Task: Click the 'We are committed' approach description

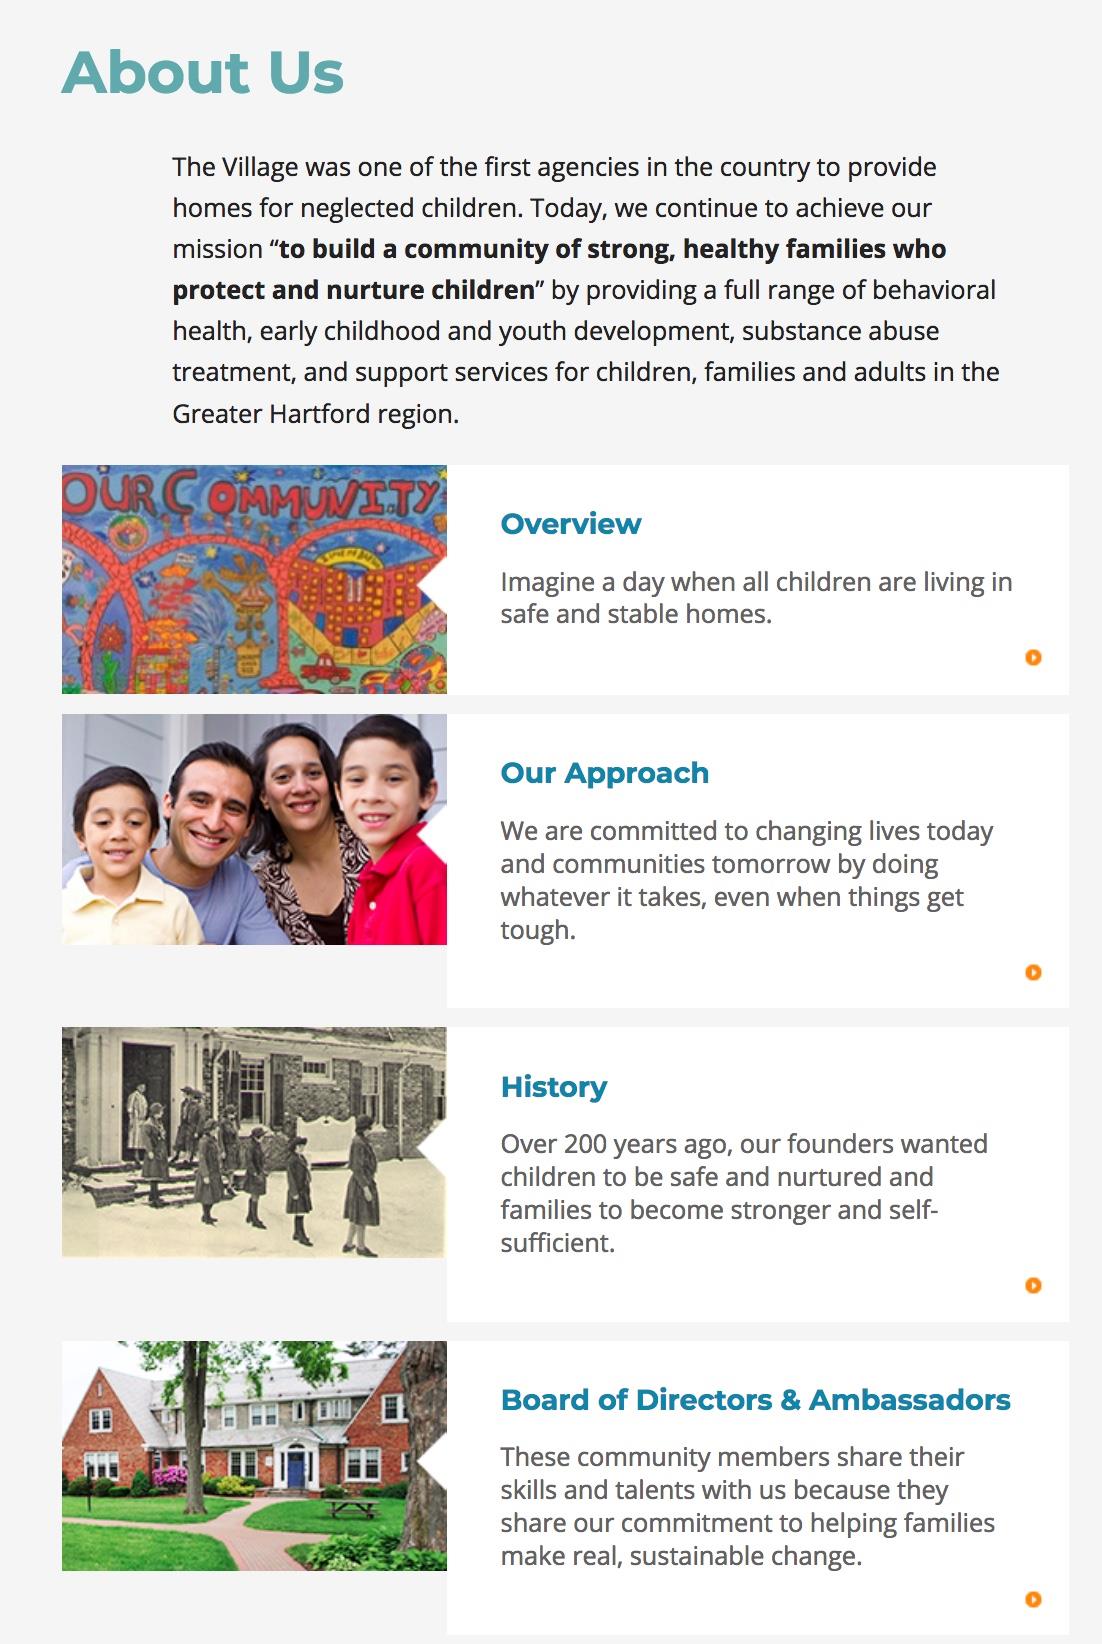Action: tap(745, 880)
